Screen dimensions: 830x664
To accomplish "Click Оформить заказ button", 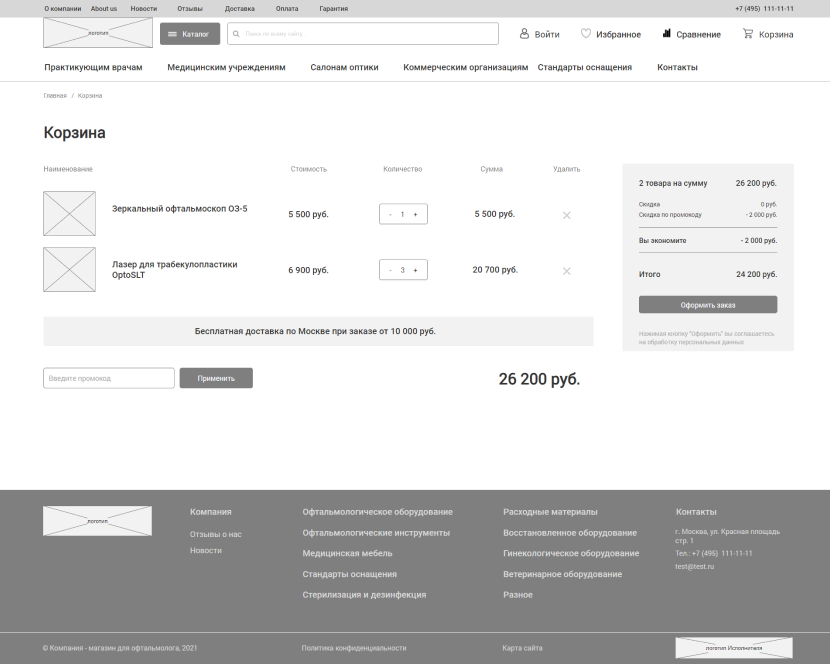I will pos(707,305).
